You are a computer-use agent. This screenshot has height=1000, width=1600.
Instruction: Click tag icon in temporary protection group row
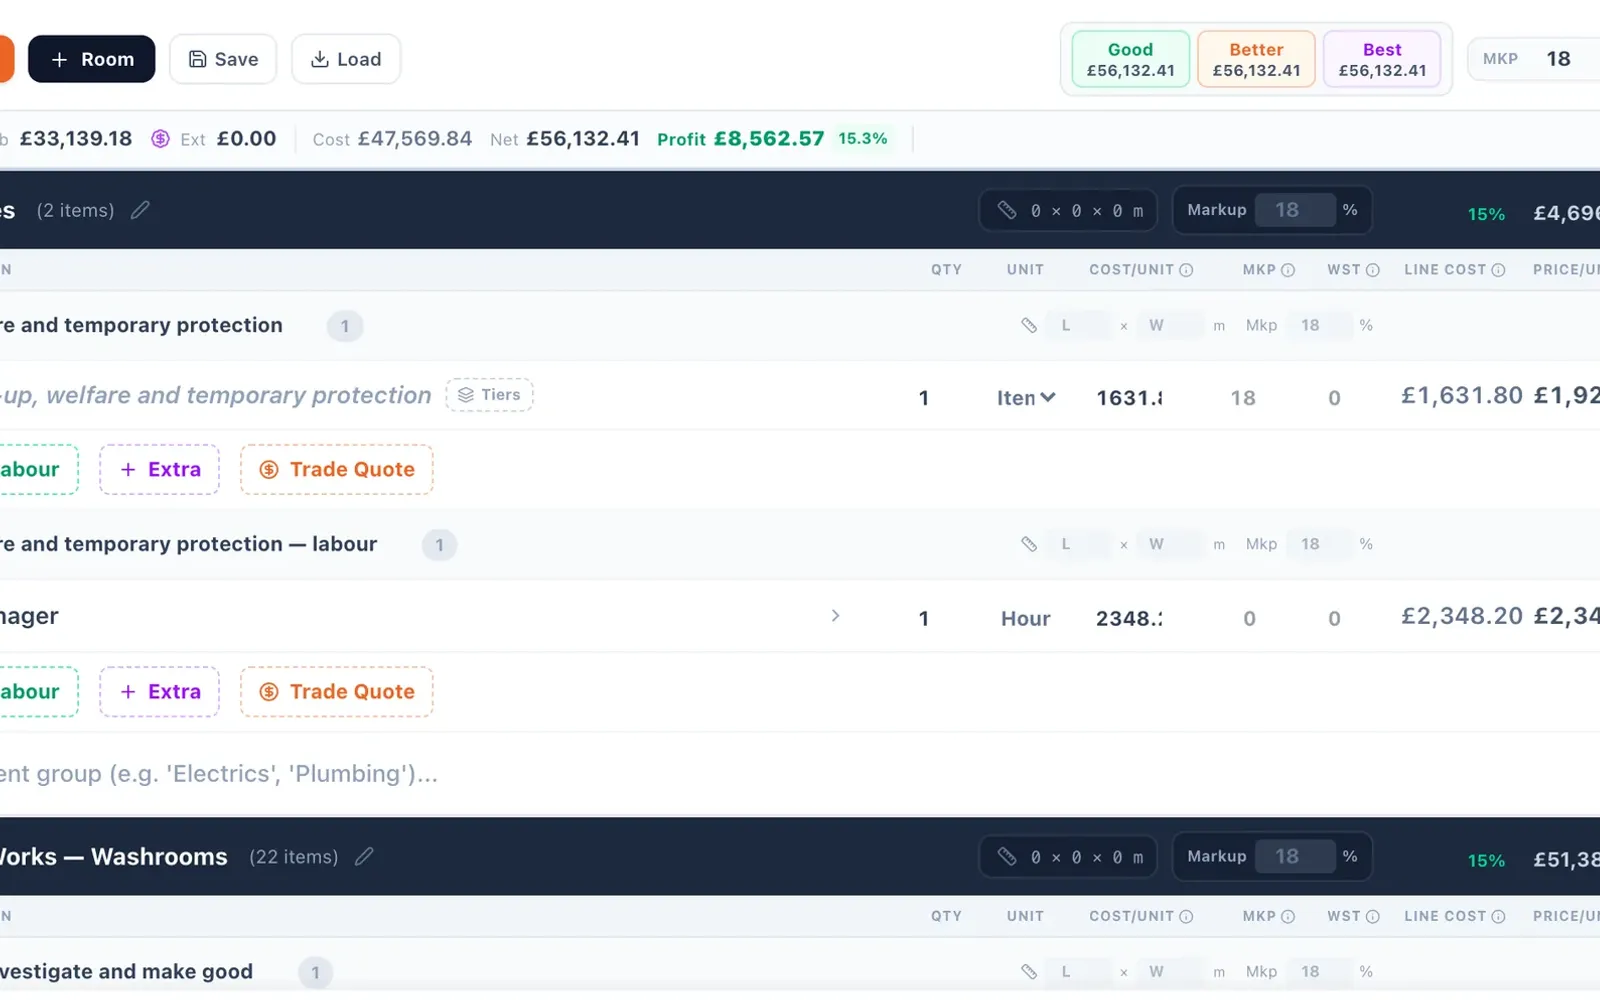(x=1029, y=325)
